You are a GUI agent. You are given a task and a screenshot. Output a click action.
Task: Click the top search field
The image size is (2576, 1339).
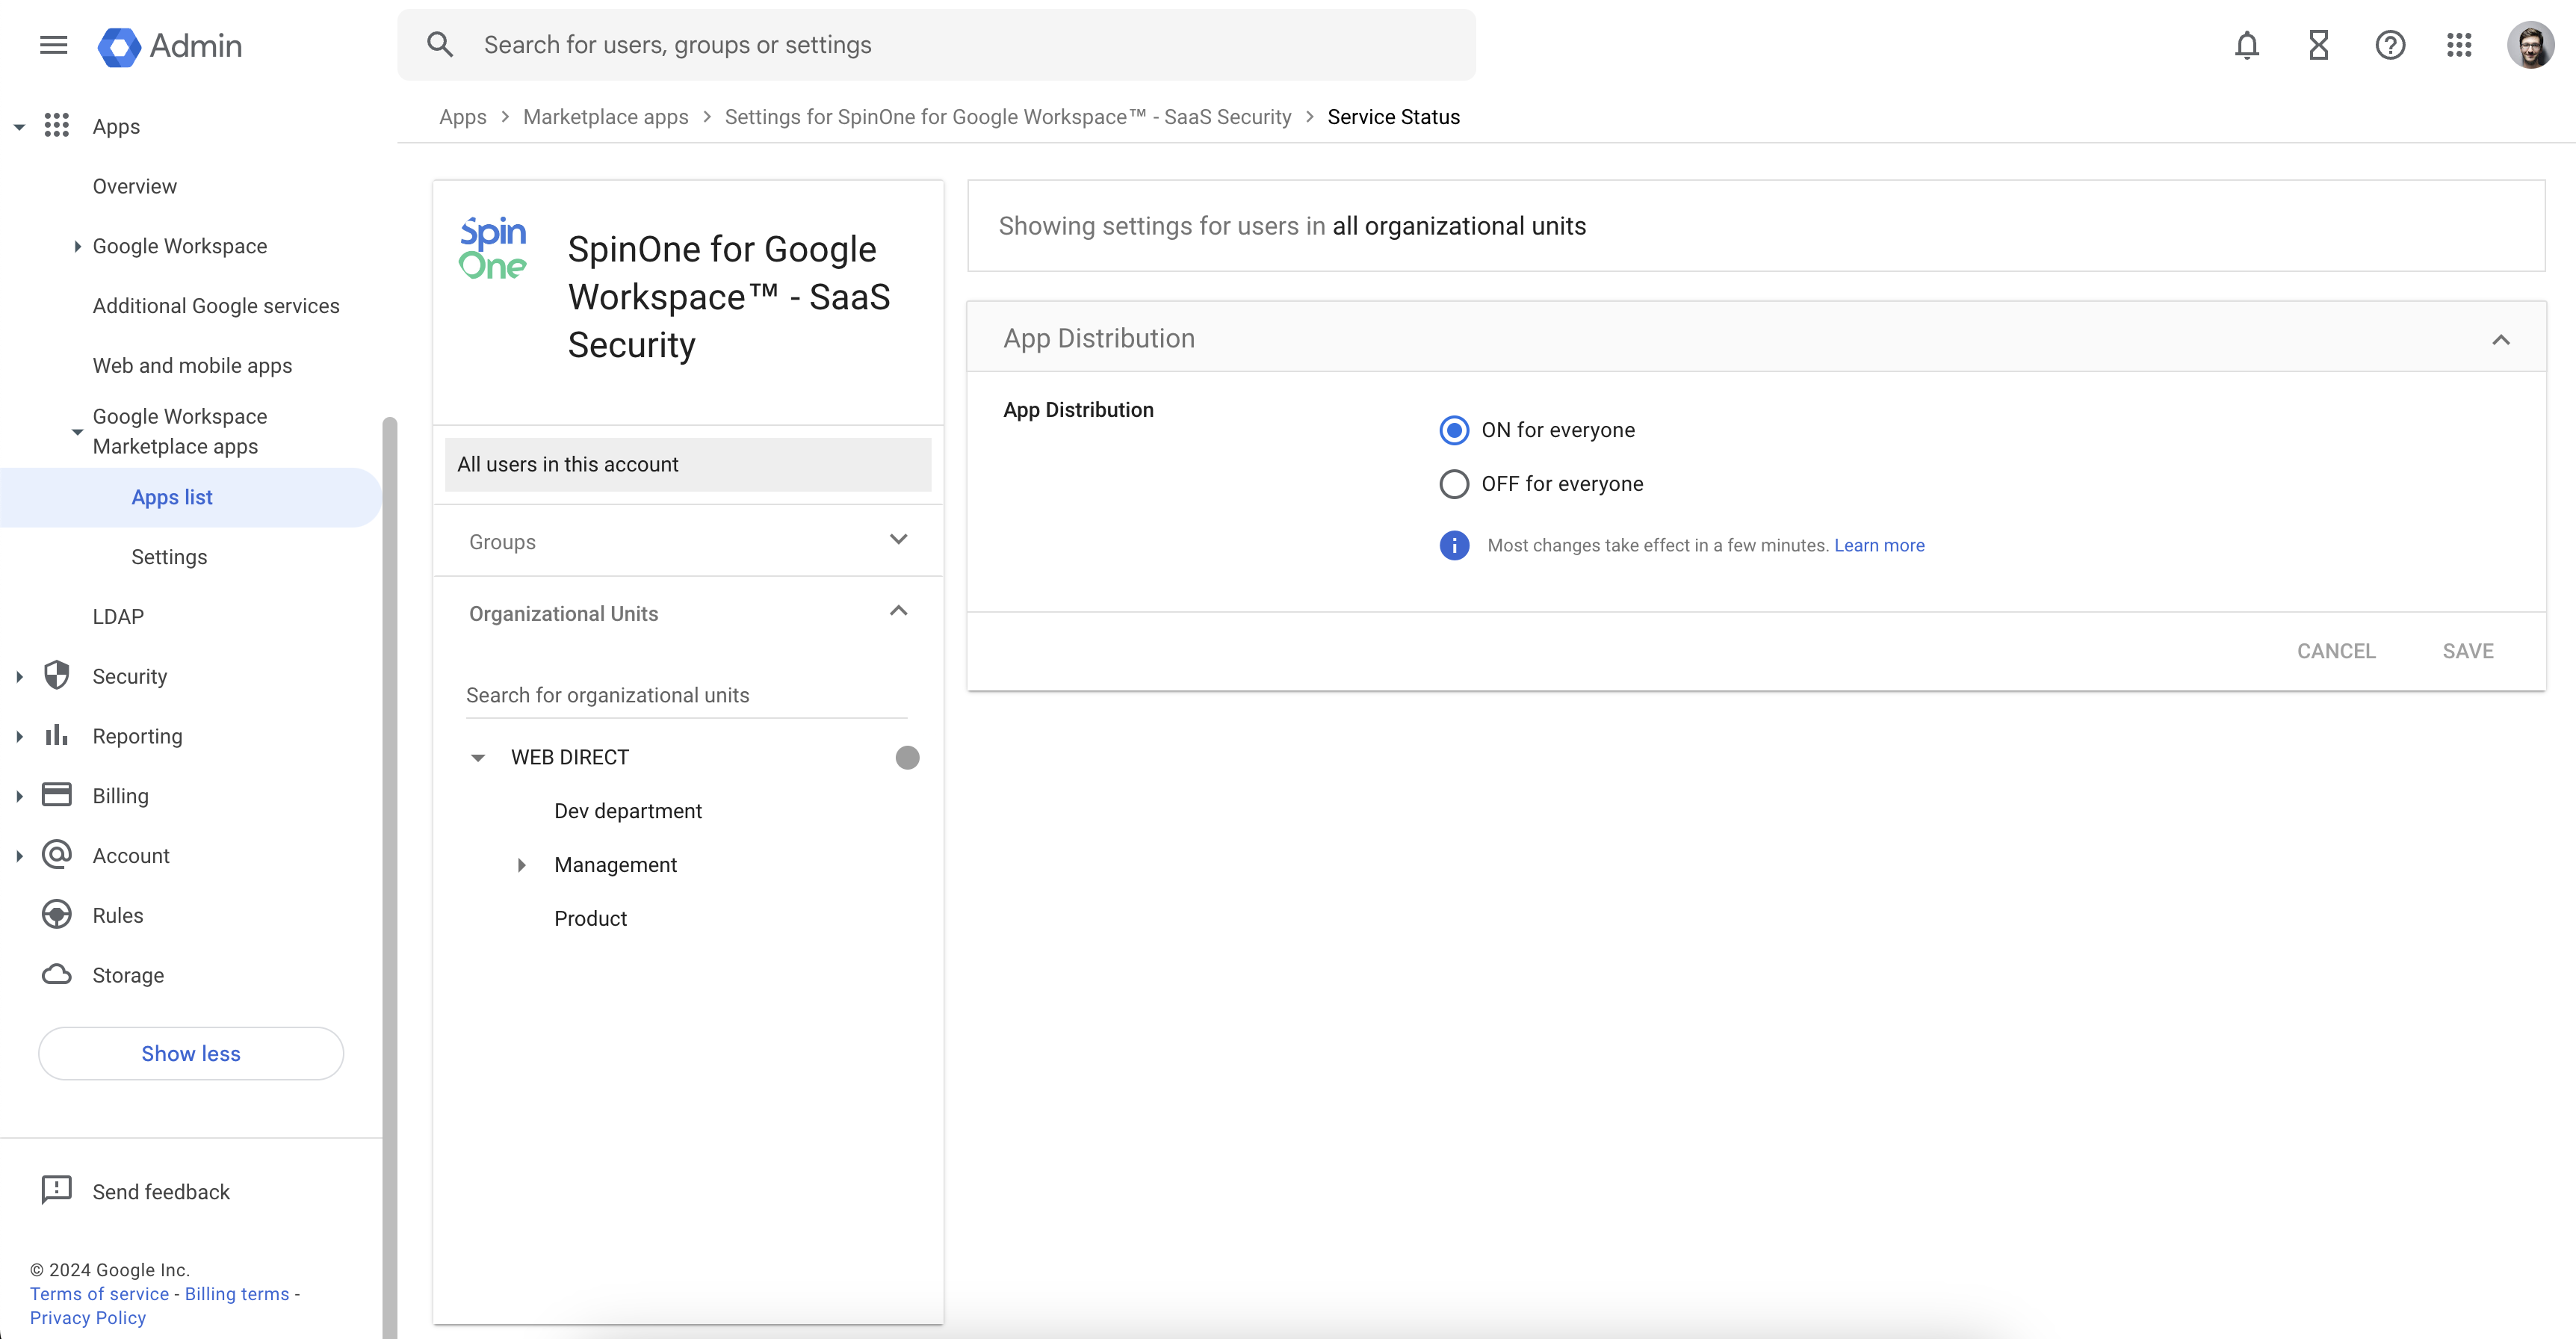[936, 45]
